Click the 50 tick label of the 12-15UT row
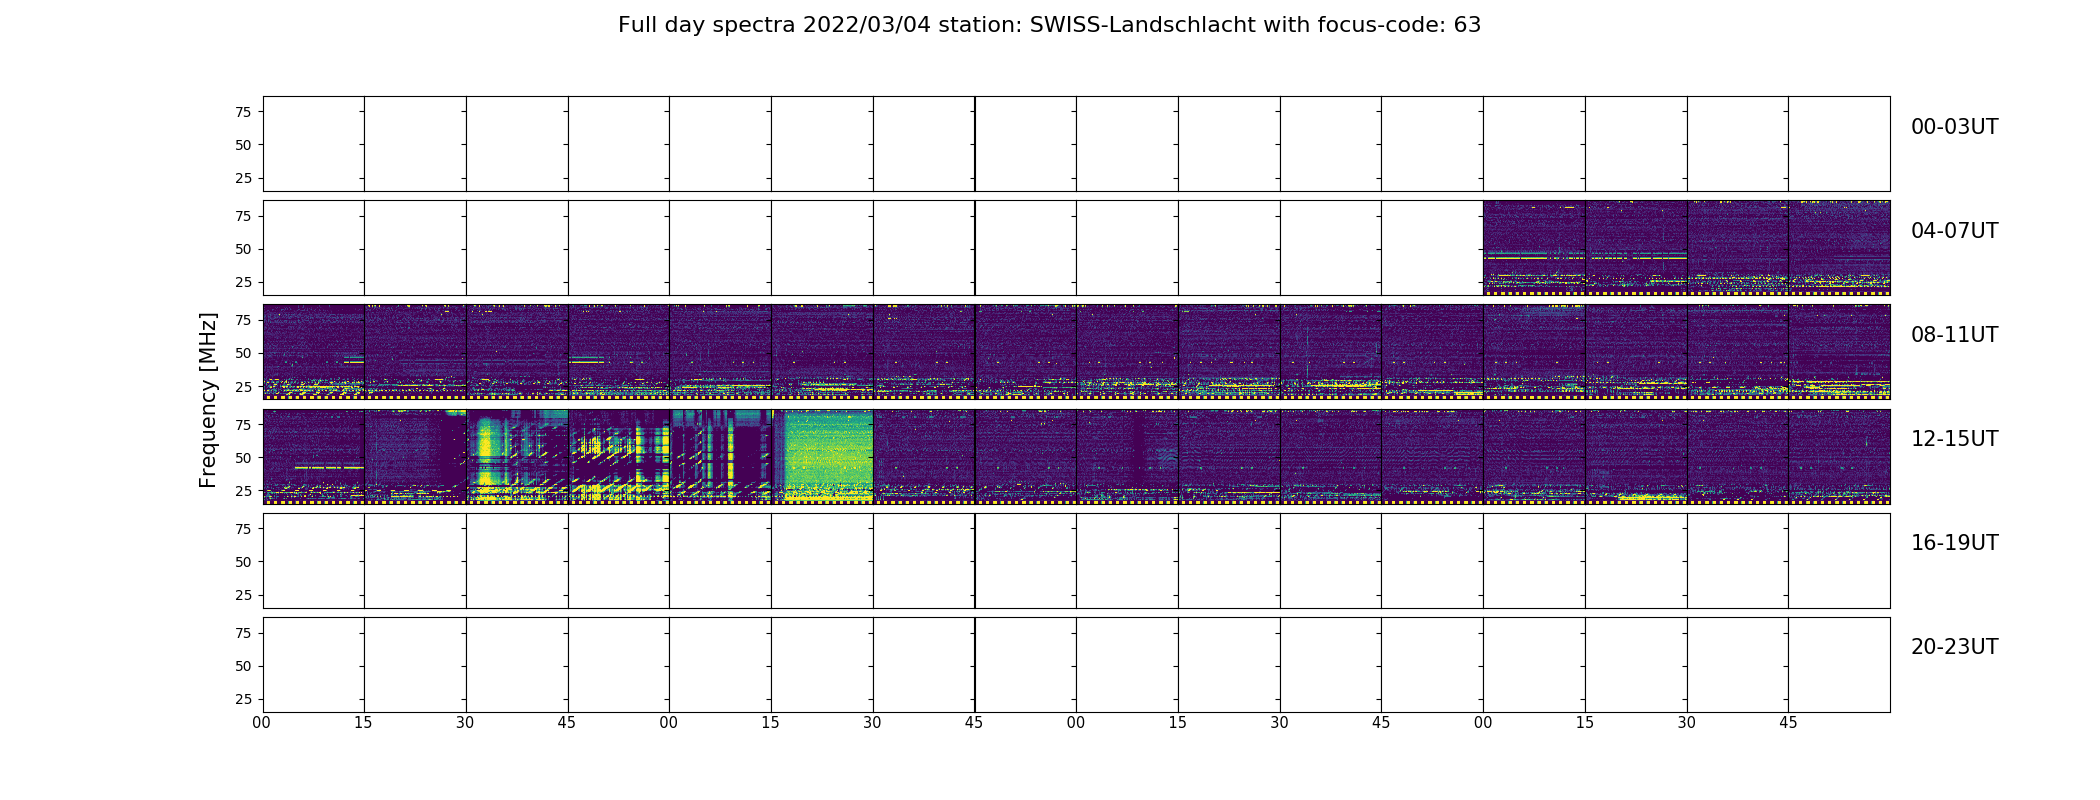The width and height of the screenshot is (2100, 800). [x=243, y=458]
